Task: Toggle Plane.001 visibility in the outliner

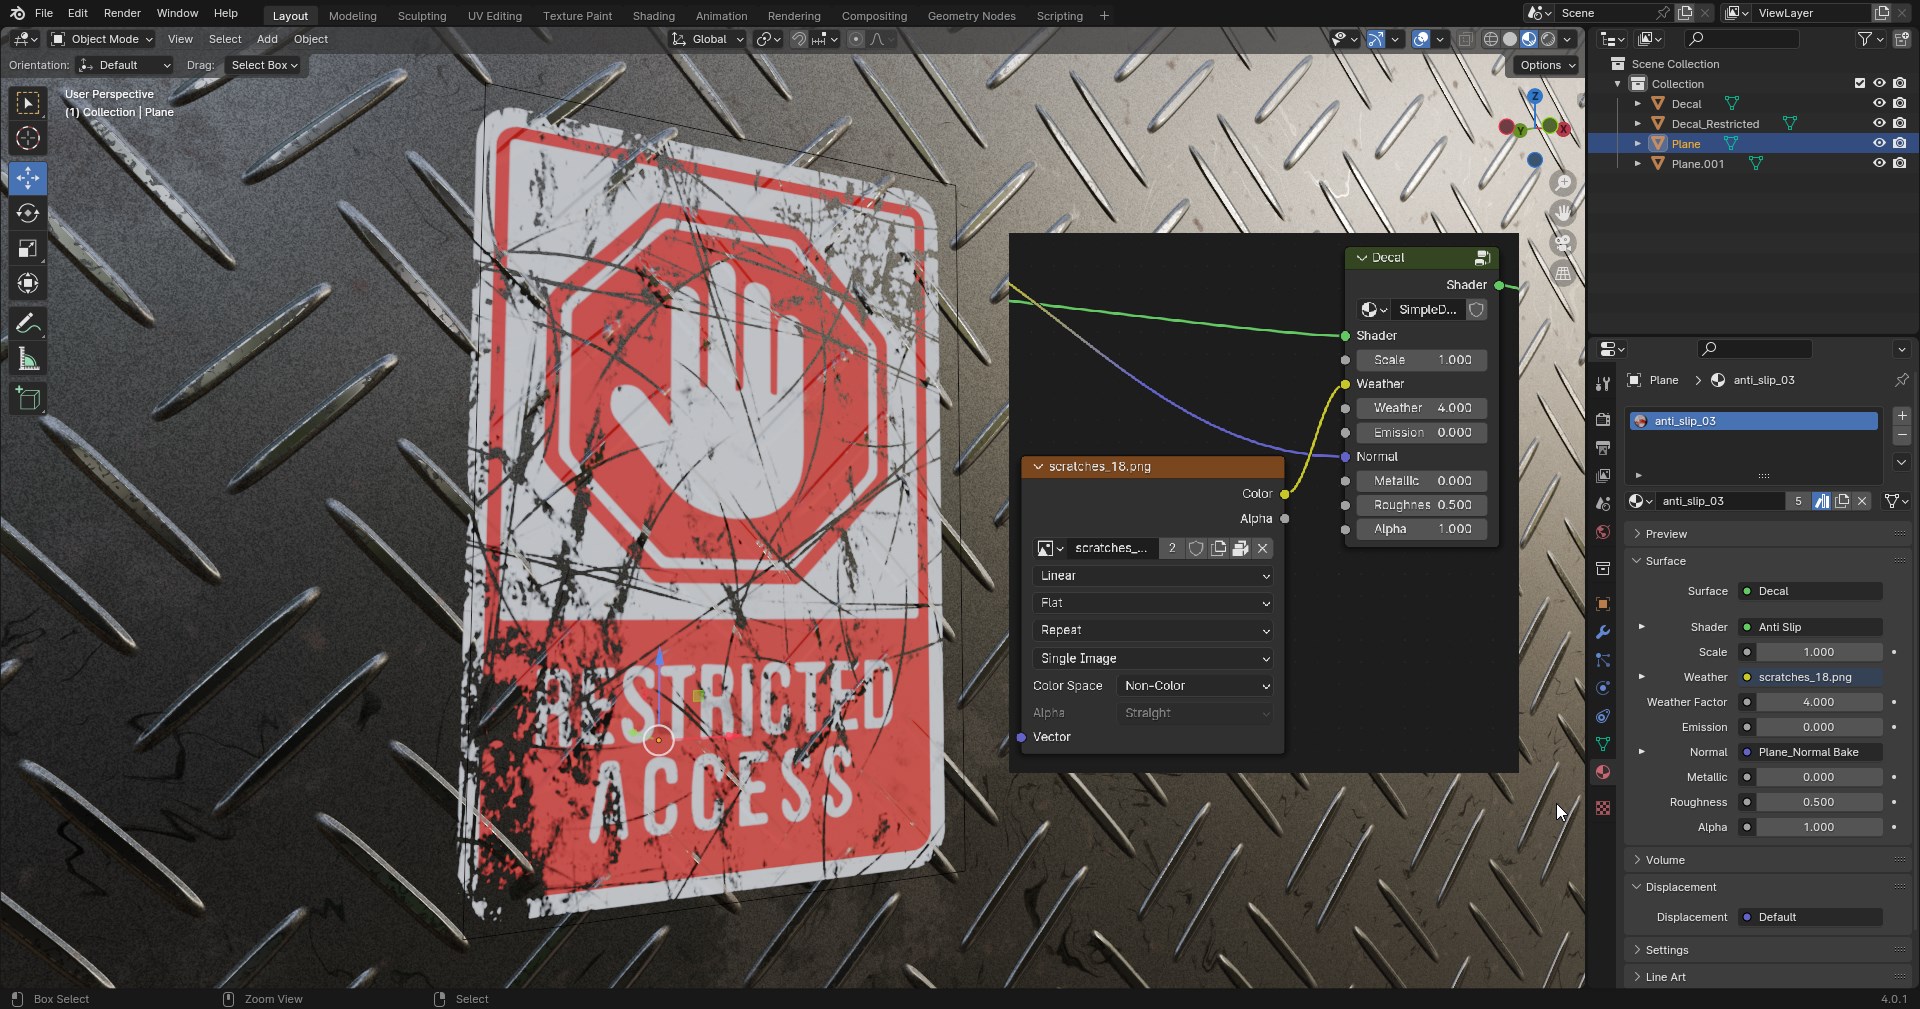Action: point(1879,163)
